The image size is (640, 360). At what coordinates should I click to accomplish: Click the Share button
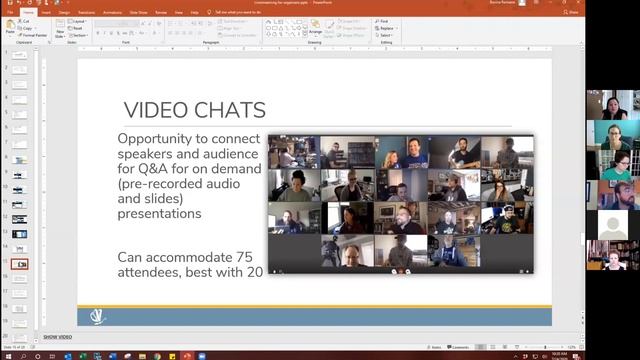click(x=571, y=12)
